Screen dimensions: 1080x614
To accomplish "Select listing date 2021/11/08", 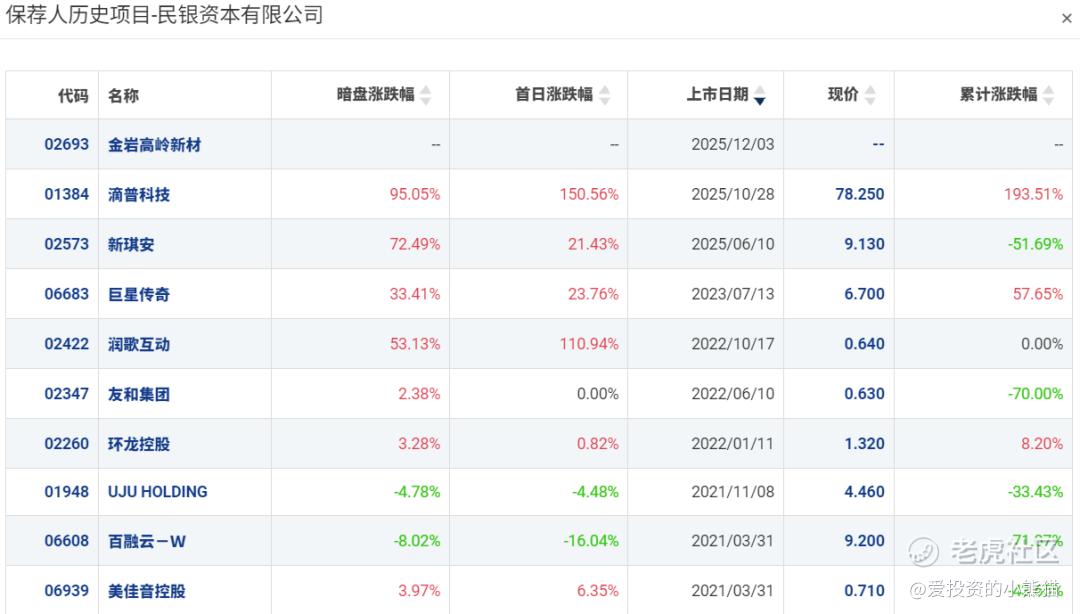I will click(x=733, y=492).
